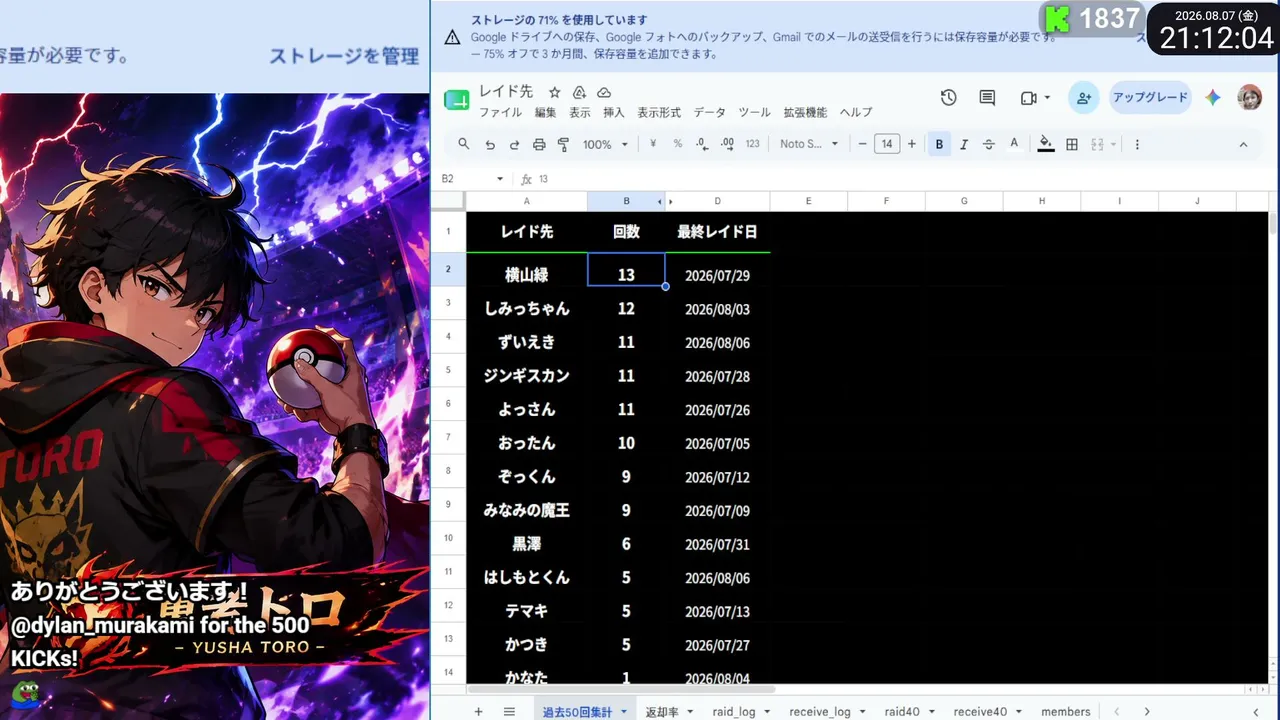
Task: Open the 表示形式 menu
Action: click(x=659, y=112)
